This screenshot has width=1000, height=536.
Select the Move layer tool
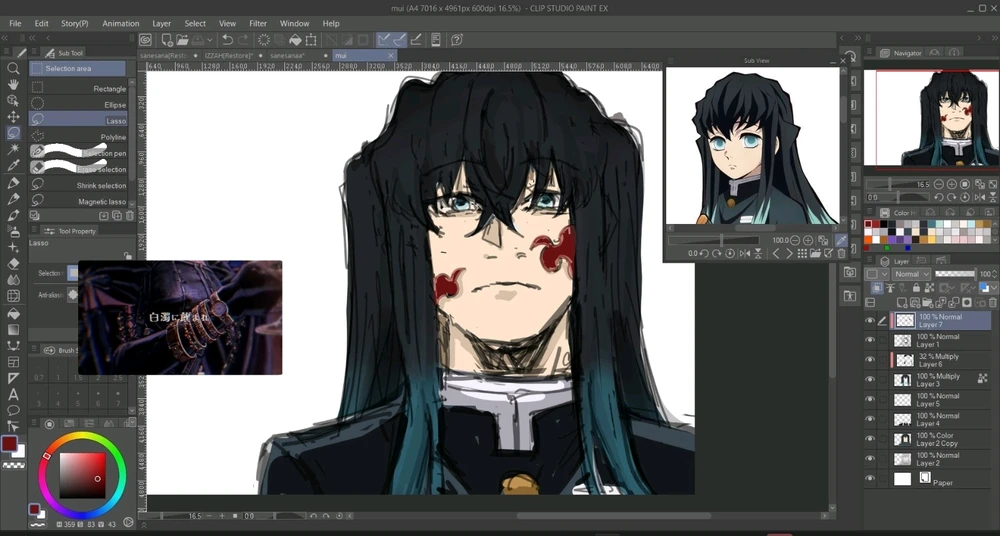tap(13, 117)
